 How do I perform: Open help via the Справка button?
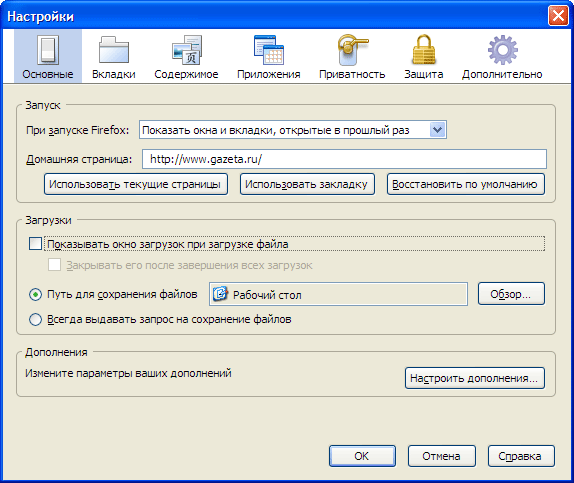point(521,456)
